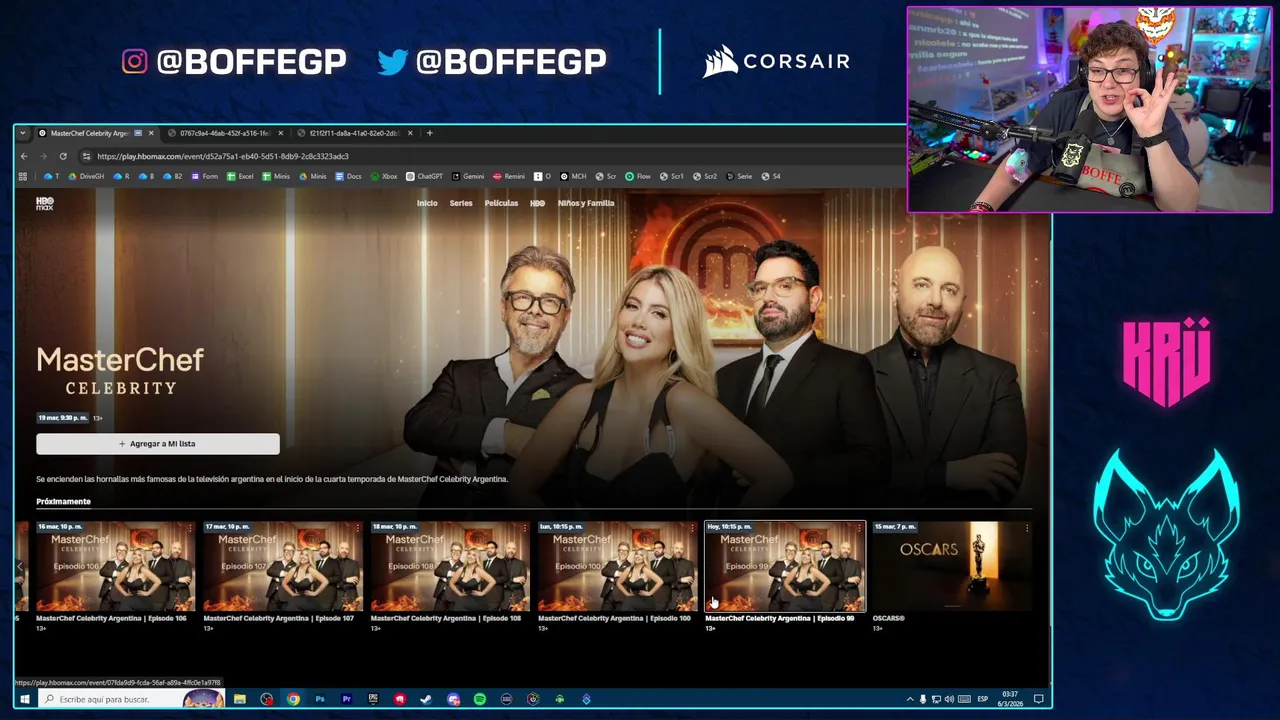Screen dimensions: 1280x720
Task: Open the volume icon in system tray
Action: click(949, 699)
